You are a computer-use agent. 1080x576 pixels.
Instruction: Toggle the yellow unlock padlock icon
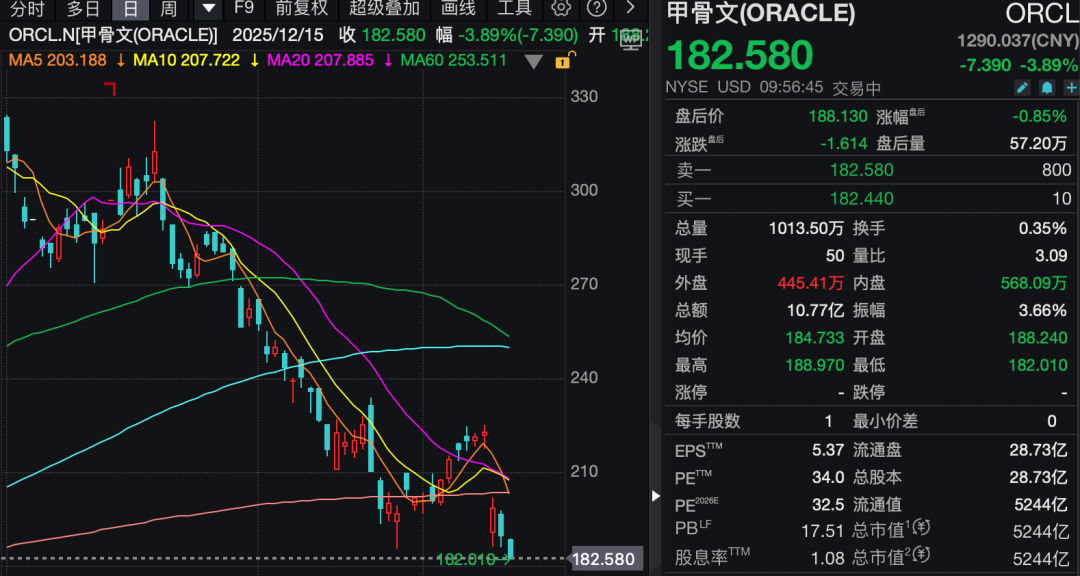(563, 61)
